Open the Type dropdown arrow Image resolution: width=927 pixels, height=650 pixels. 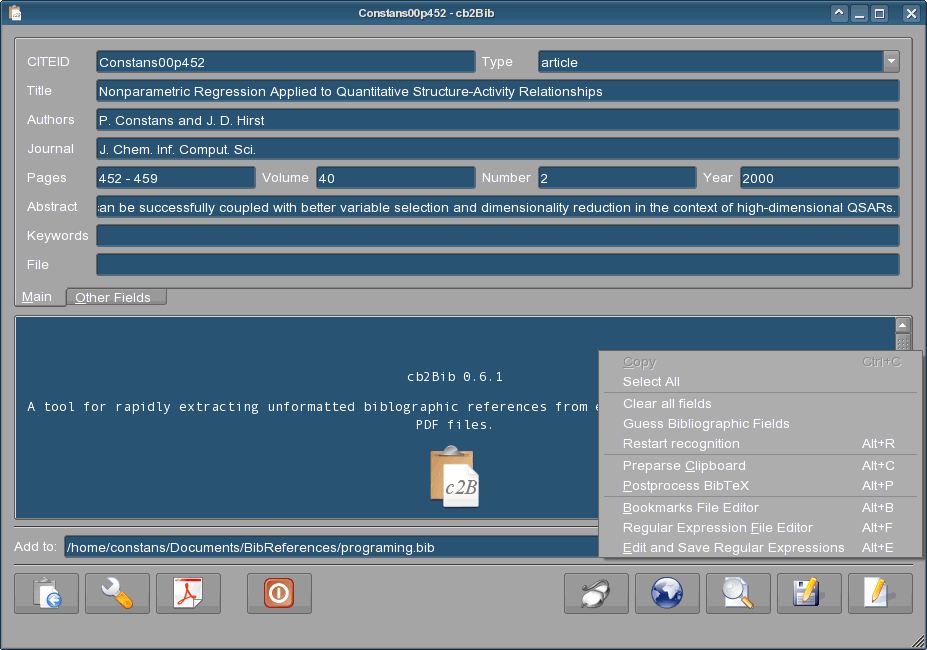pos(890,62)
